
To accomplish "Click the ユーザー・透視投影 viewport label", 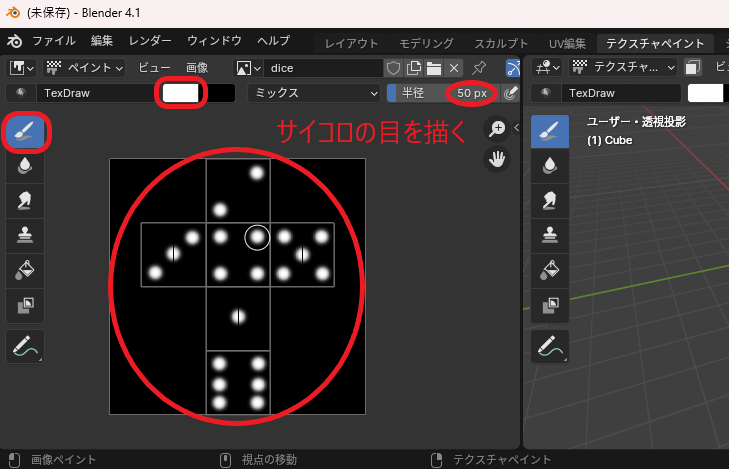I will 636,122.
